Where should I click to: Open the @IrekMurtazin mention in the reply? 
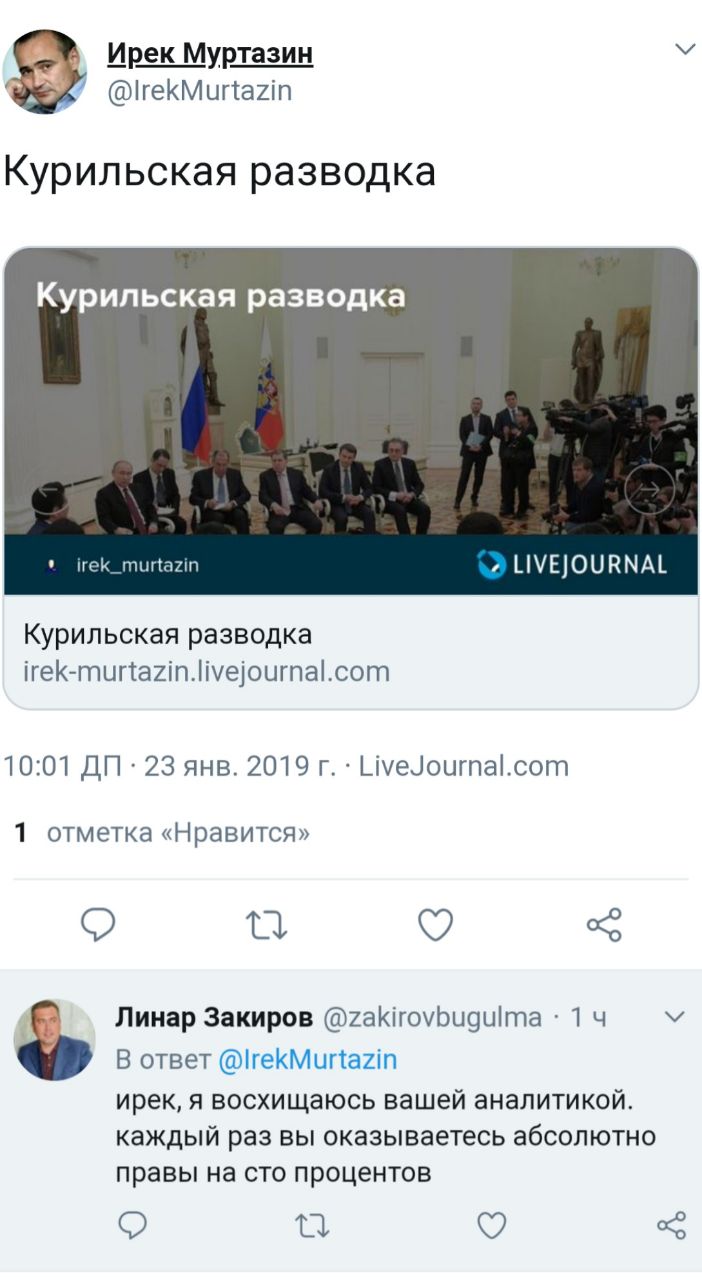[307, 1059]
